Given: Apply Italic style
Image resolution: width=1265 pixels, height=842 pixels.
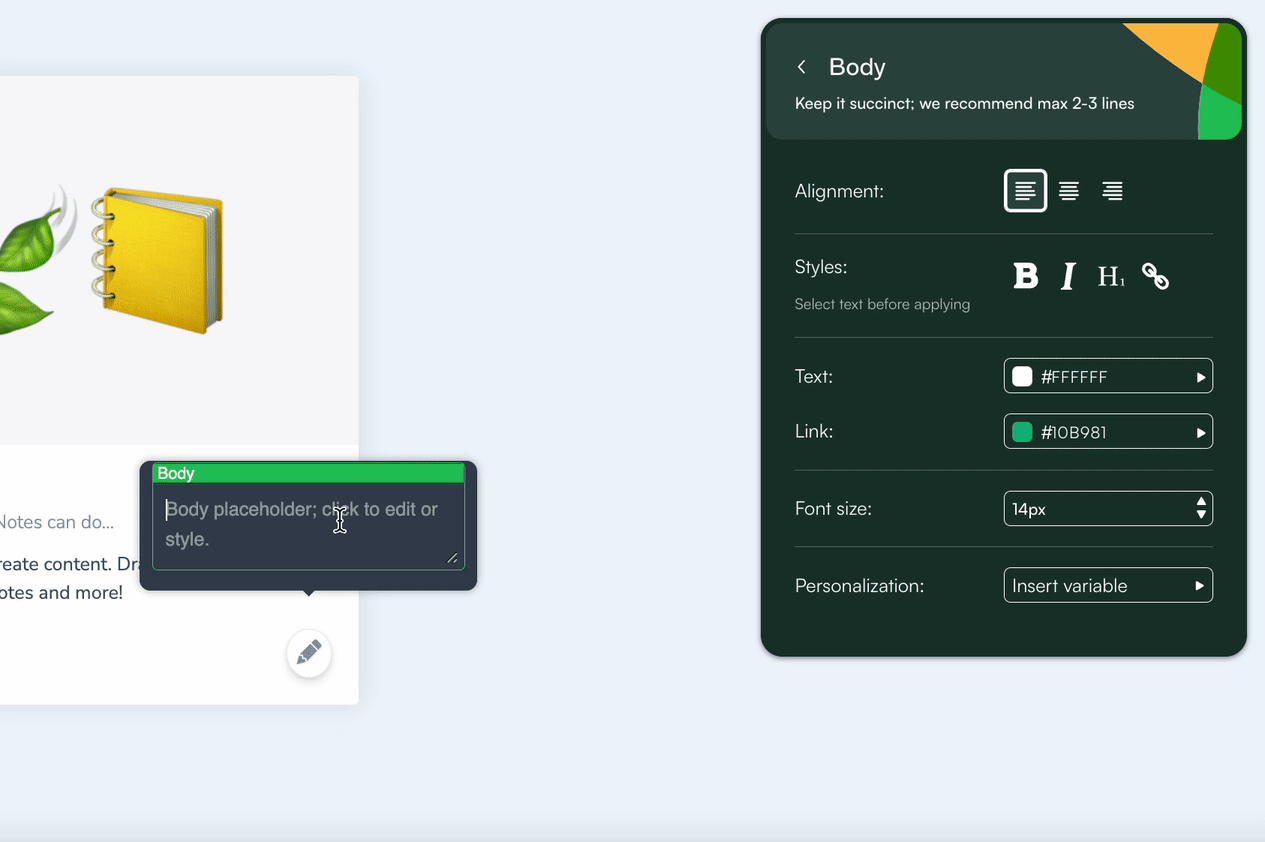Looking at the screenshot, I should tap(1067, 276).
